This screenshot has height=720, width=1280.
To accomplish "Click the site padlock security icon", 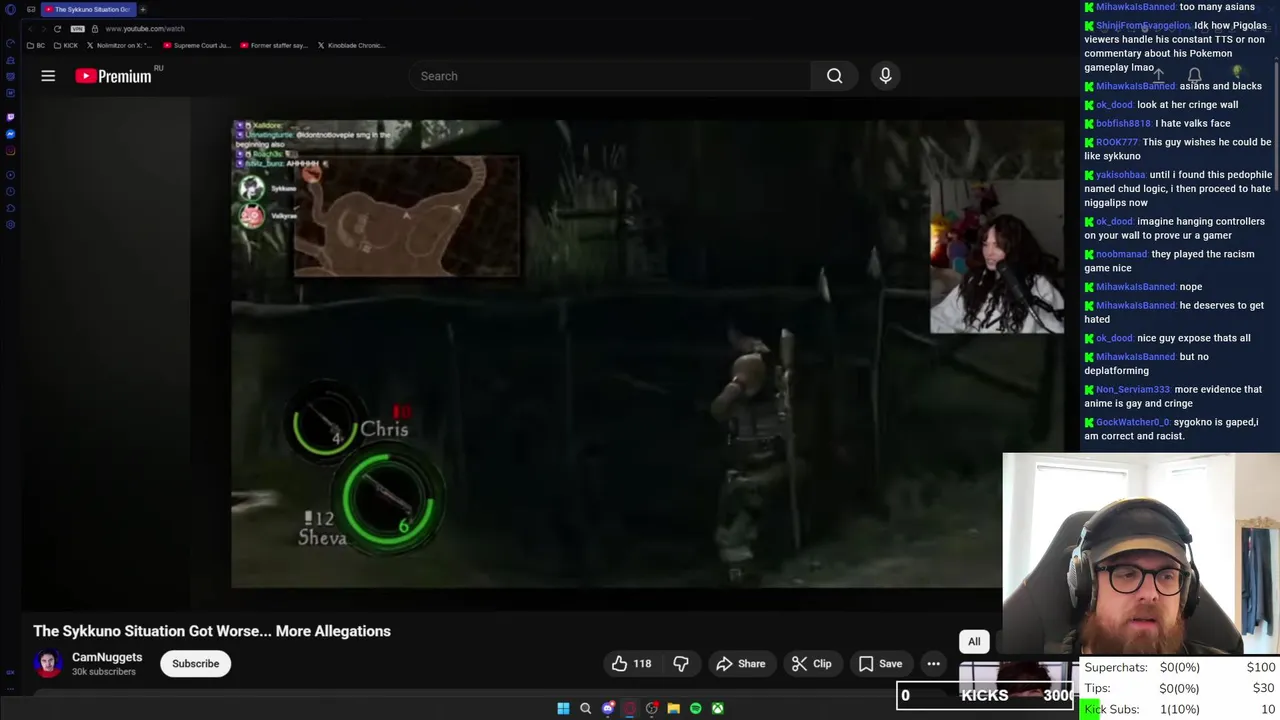I will 95,29.
